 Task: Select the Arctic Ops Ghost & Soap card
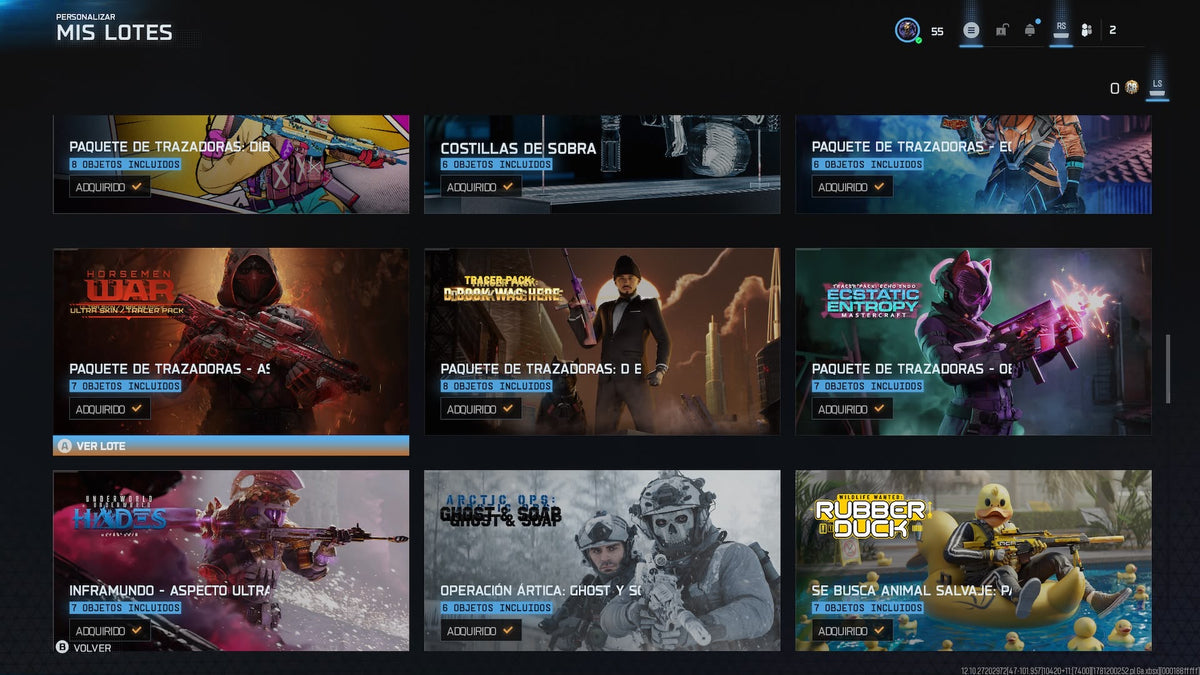click(x=602, y=560)
